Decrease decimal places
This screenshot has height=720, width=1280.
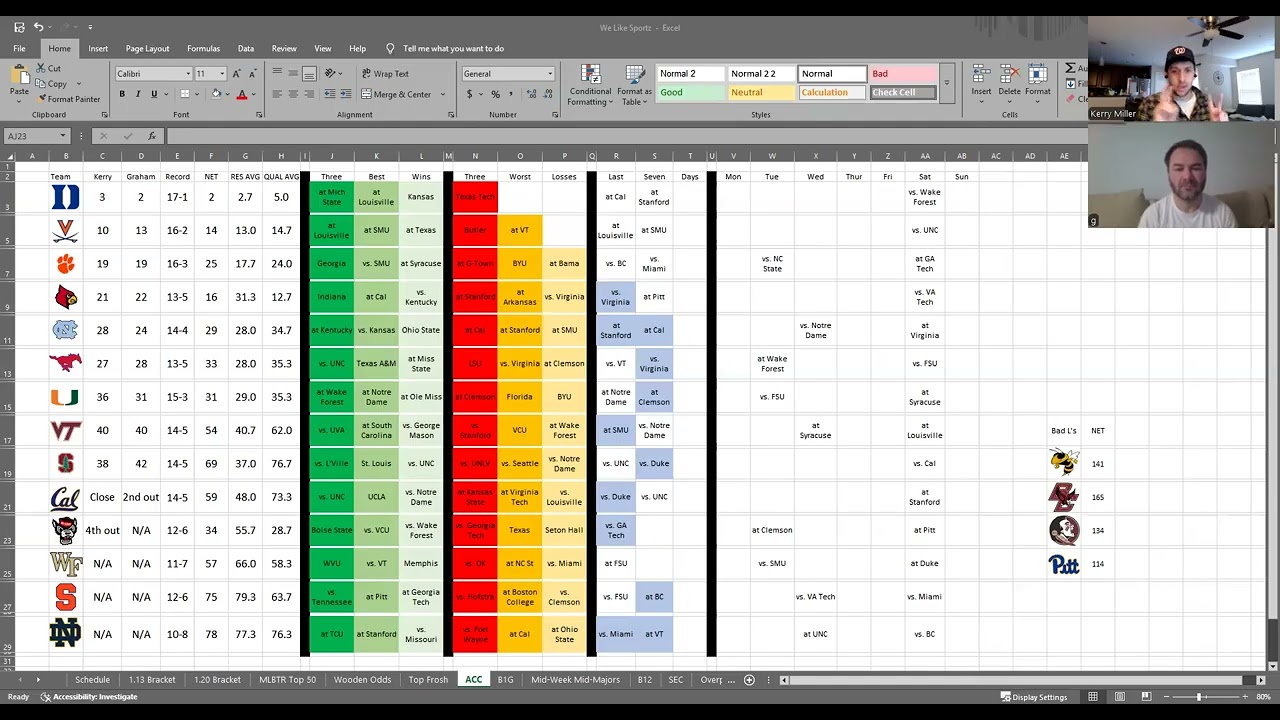[x=545, y=94]
